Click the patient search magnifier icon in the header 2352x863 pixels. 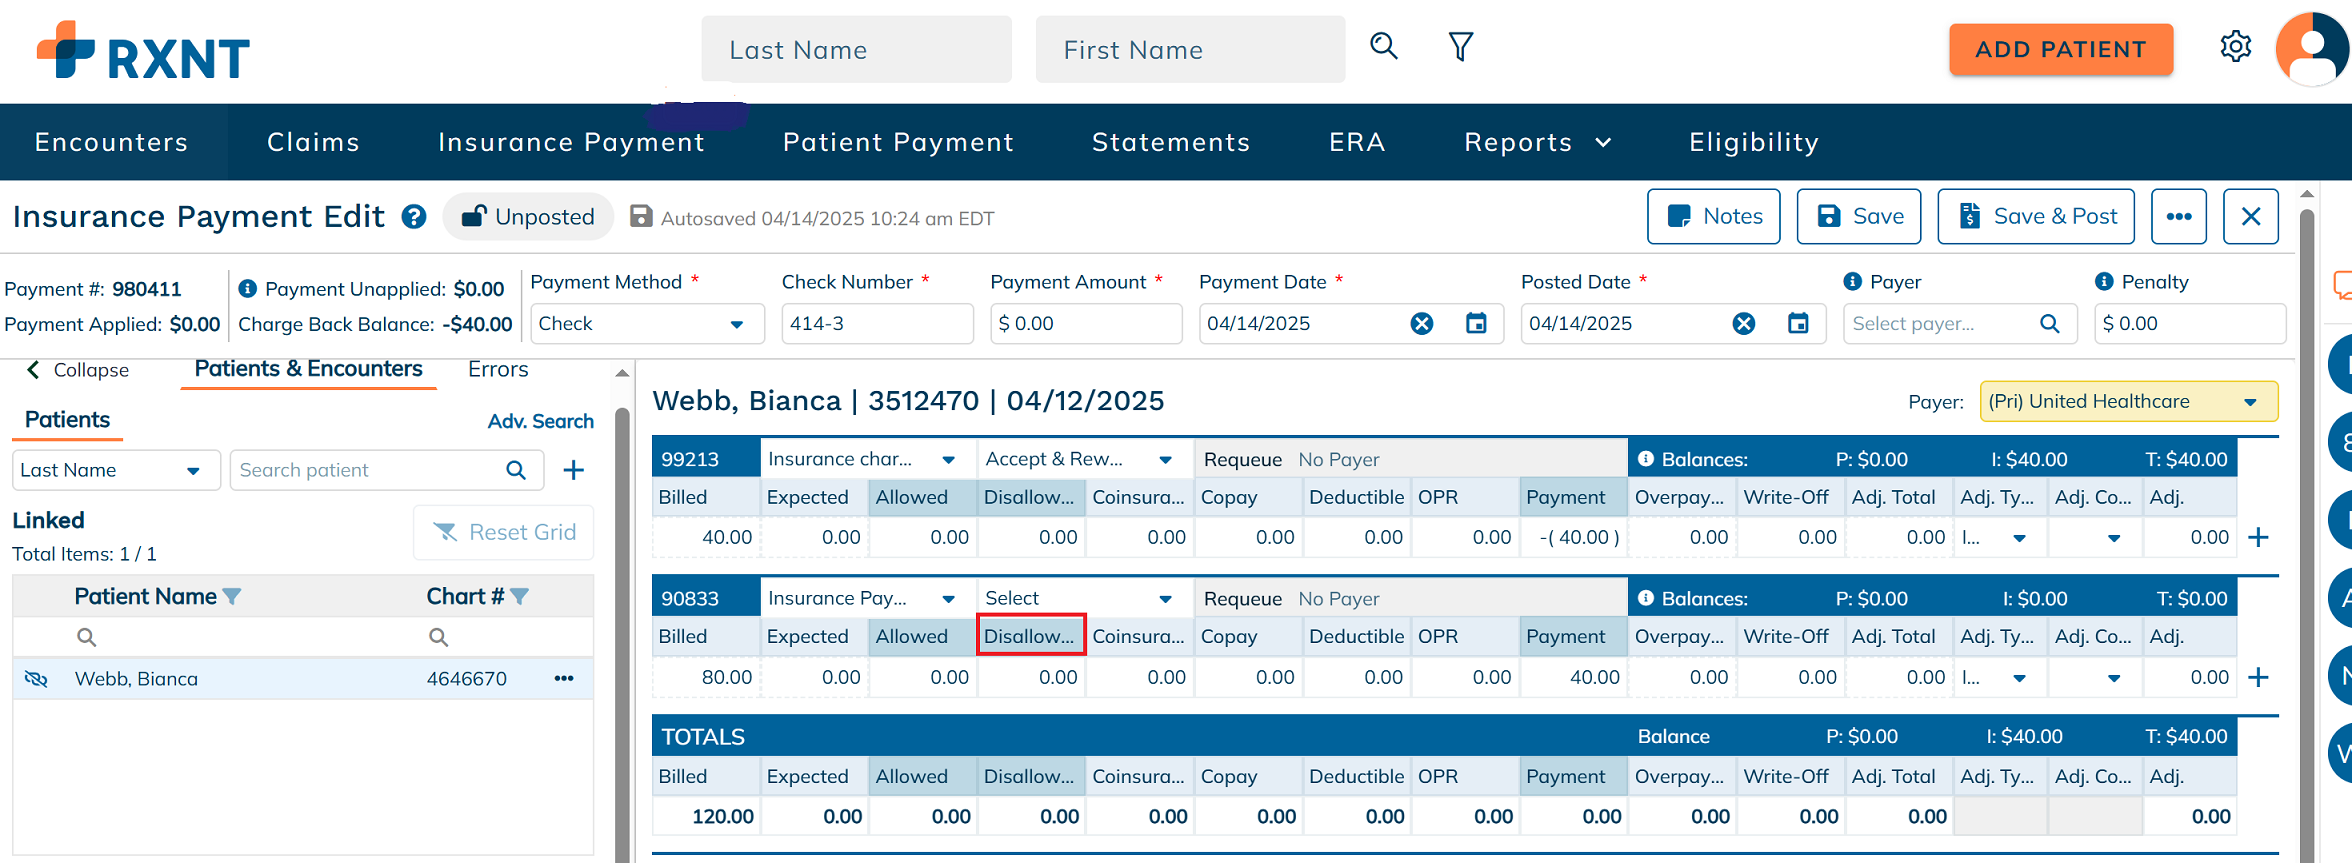click(1383, 46)
